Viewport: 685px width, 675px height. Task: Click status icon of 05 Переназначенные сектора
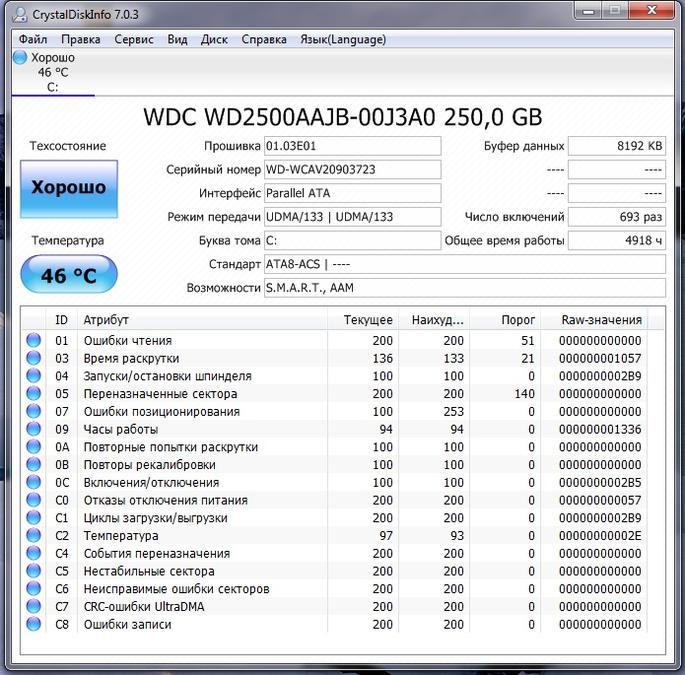point(34,393)
